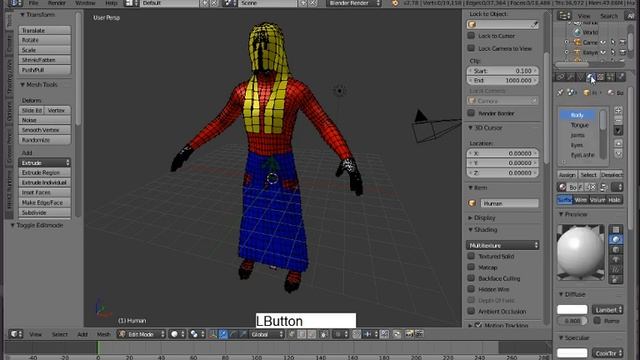Click the Assign material button
The height and width of the screenshot is (360, 640).
[x=567, y=175]
